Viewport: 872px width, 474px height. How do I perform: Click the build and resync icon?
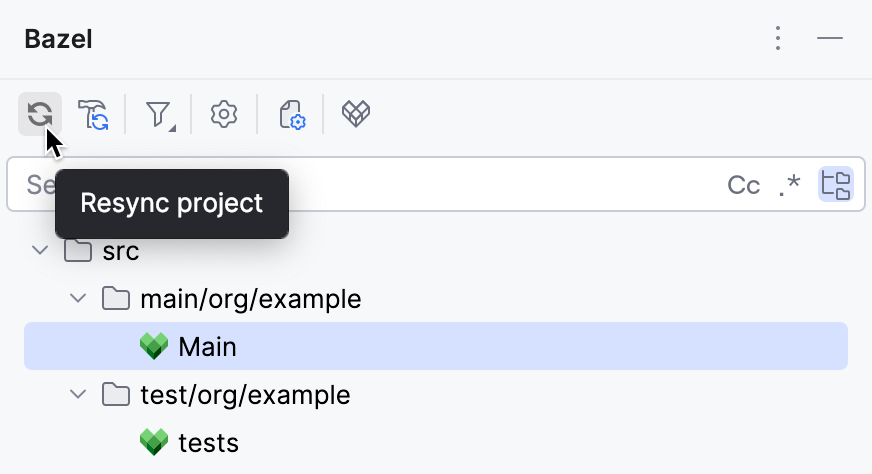tap(93, 114)
